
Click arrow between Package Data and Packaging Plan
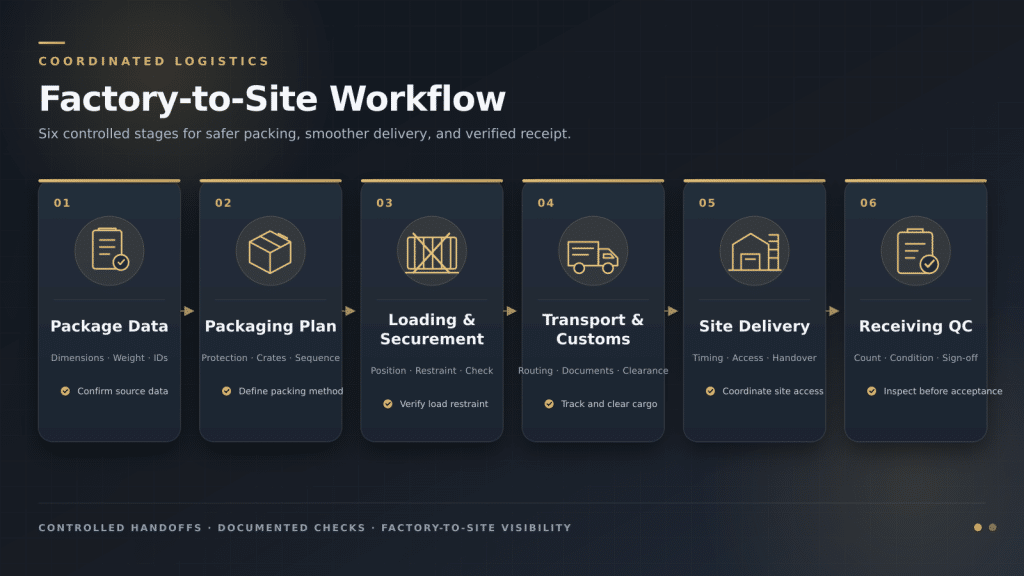[x=189, y=311]
